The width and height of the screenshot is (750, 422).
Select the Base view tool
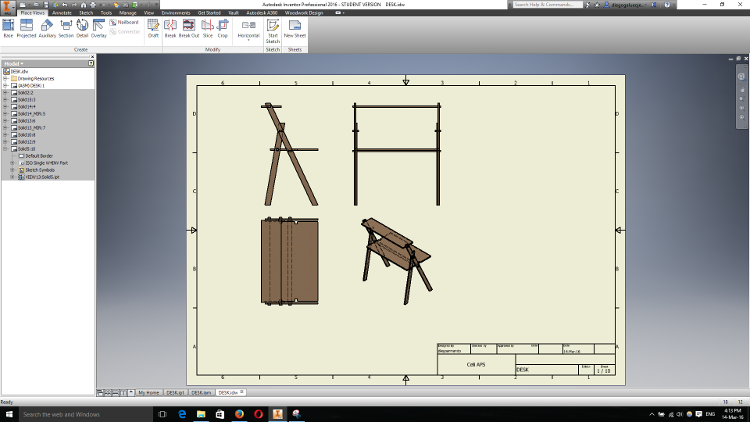pyautogui.click(x=8, y=28)
